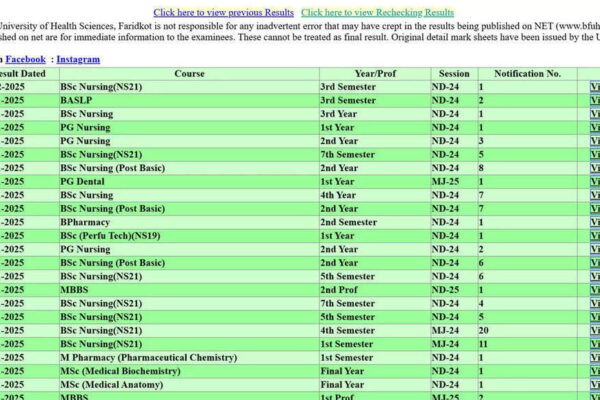The height and width of the screenshot is (400, 600).
Task: Select 'BSc Nursing(NS21)' in the 1st Semester row
Action: tap(189, 344)
